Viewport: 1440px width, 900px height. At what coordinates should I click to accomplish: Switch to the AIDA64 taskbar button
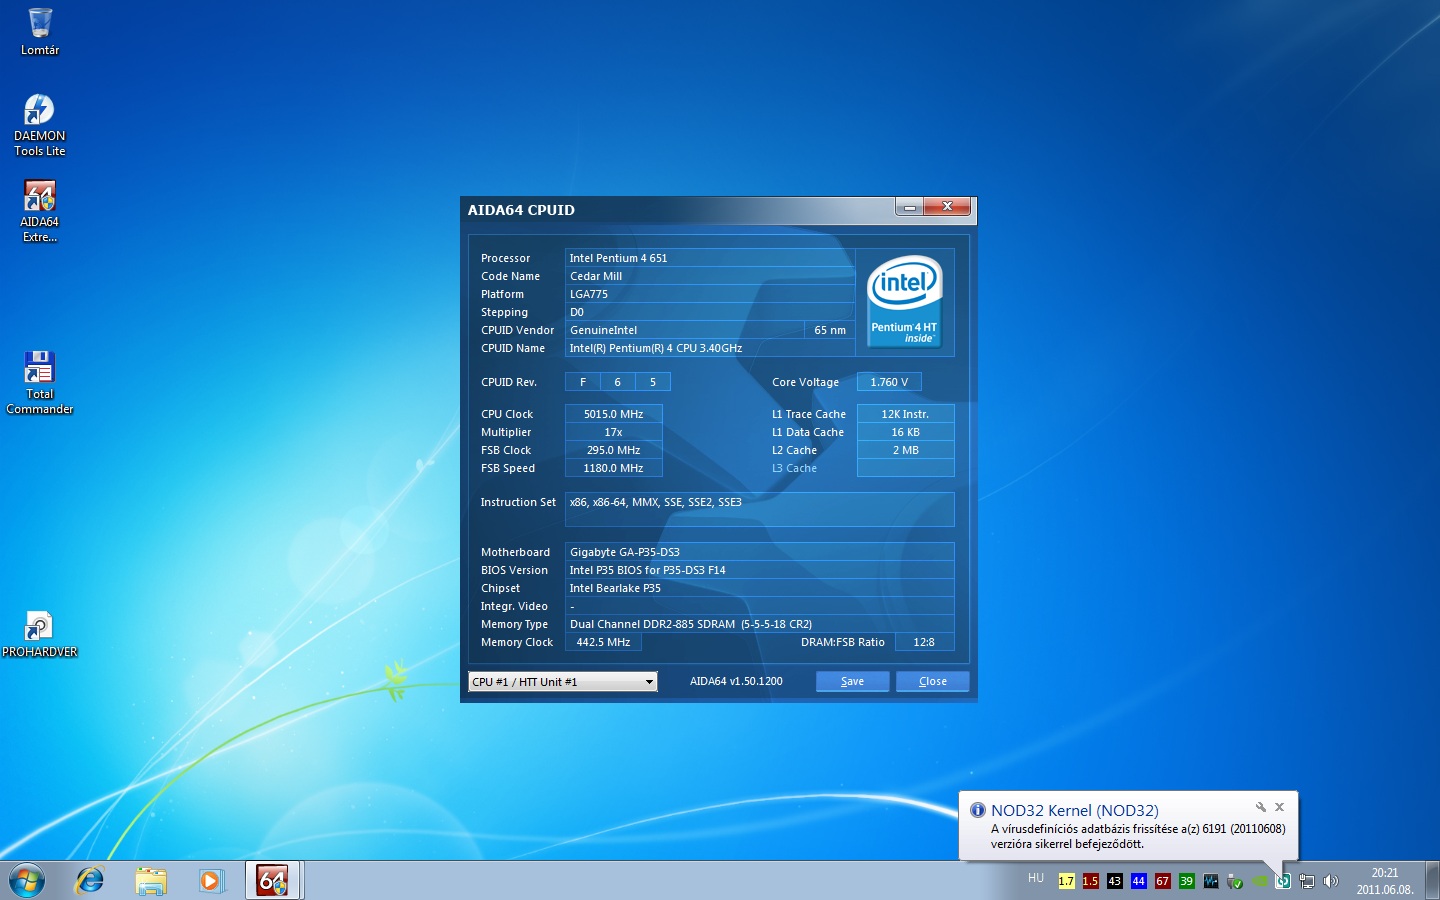tap(273, 881)
